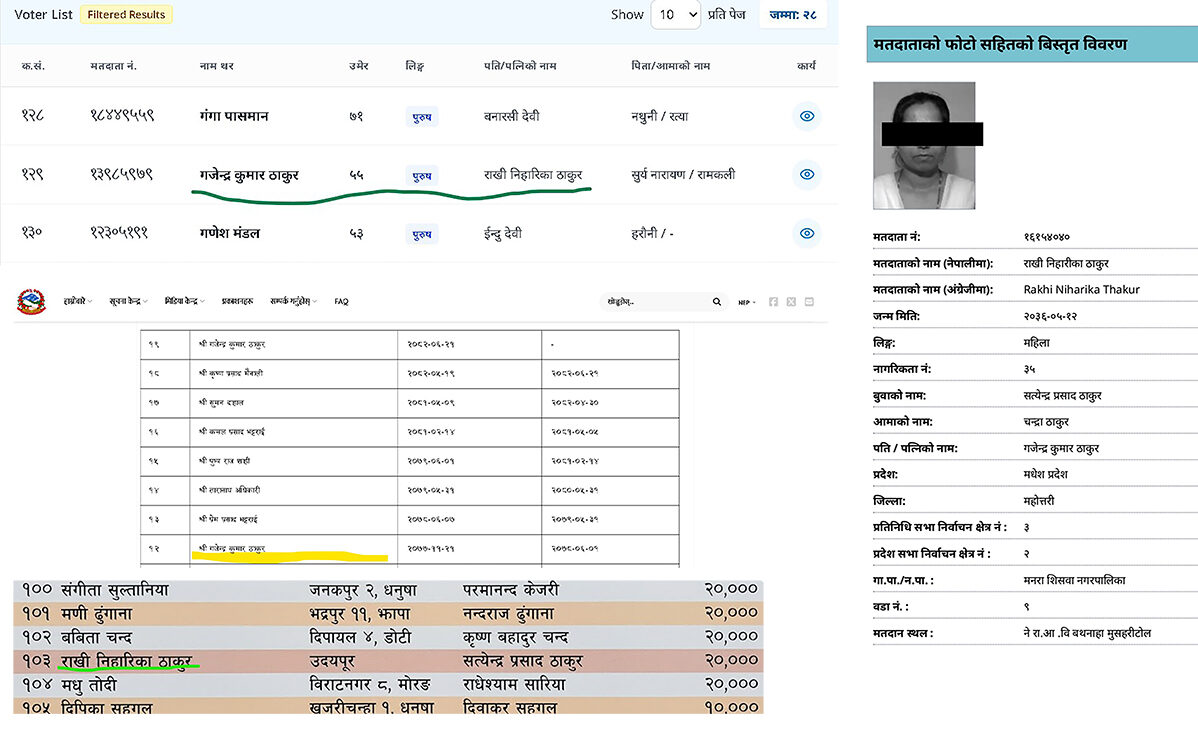Open the FAQ menu item
1198x732 pixels.
click(341, 301)
